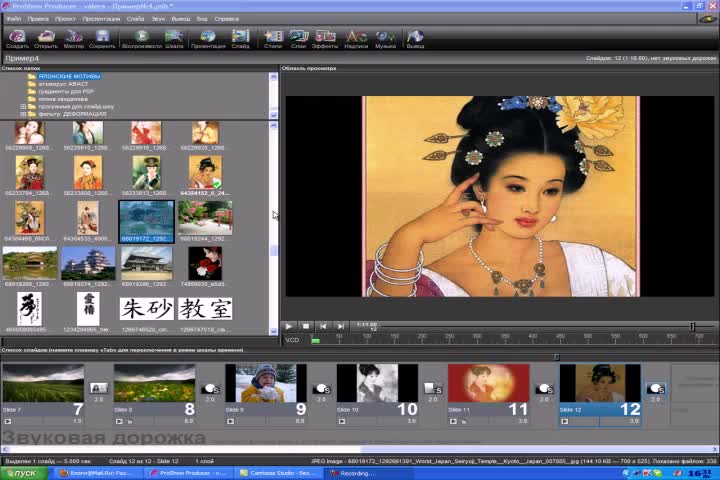Jump to the previous slide in preview
Image resolution: width=720 pixels, height=480 pixels.
point(323,326)
